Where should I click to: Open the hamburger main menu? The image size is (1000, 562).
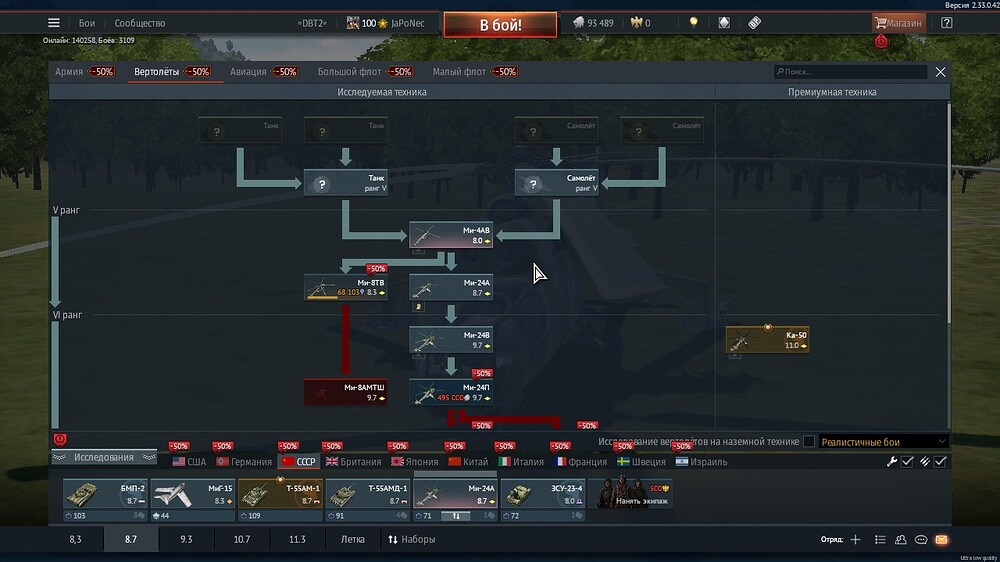(x=54, y=23)
